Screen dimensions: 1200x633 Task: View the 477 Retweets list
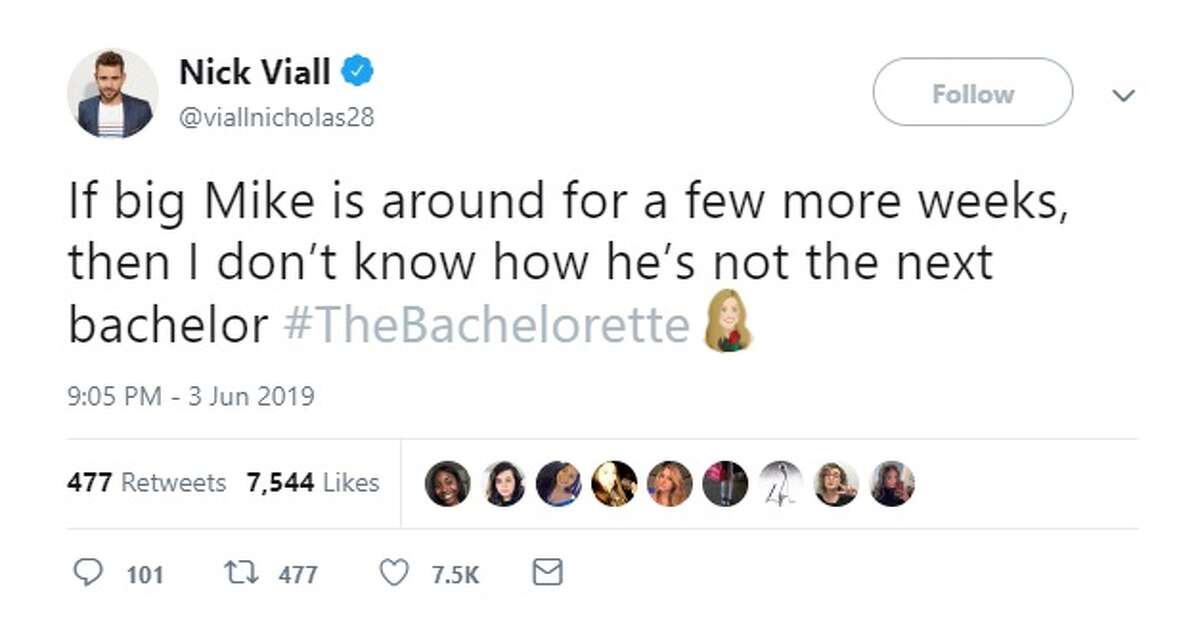[147, 482]
